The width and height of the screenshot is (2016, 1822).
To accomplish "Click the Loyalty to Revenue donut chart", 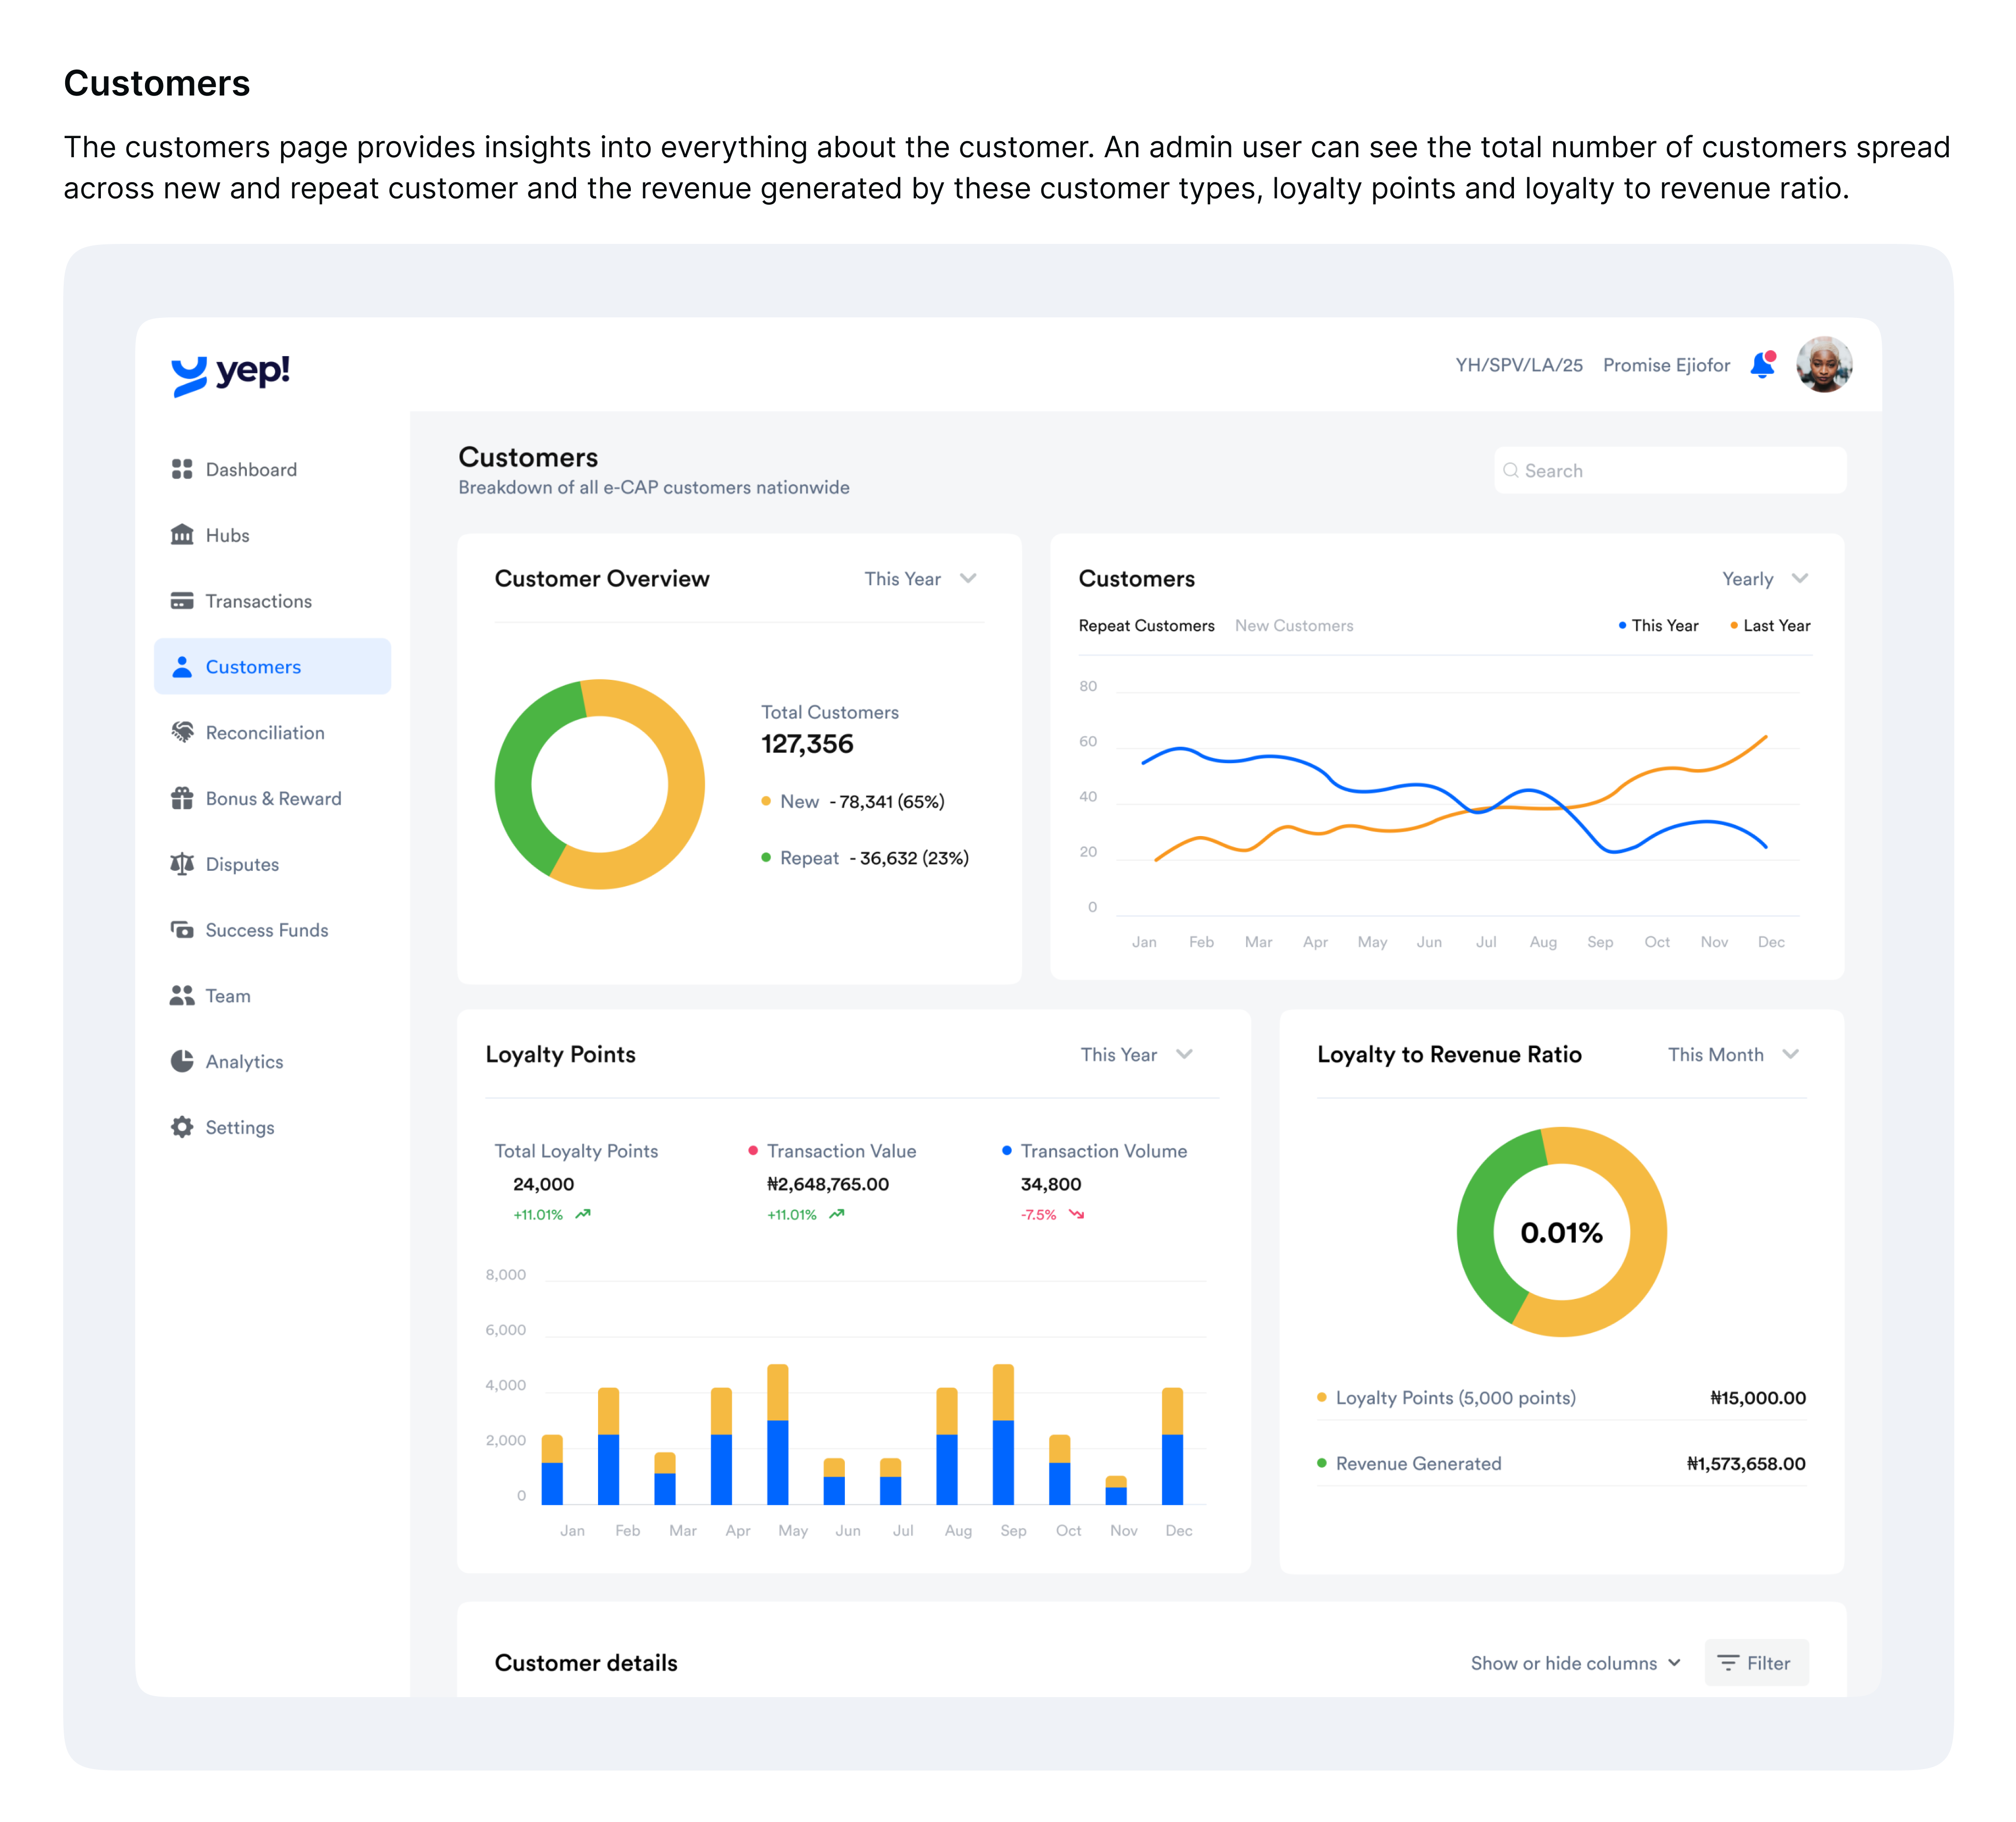I will coord(1561,1233).
